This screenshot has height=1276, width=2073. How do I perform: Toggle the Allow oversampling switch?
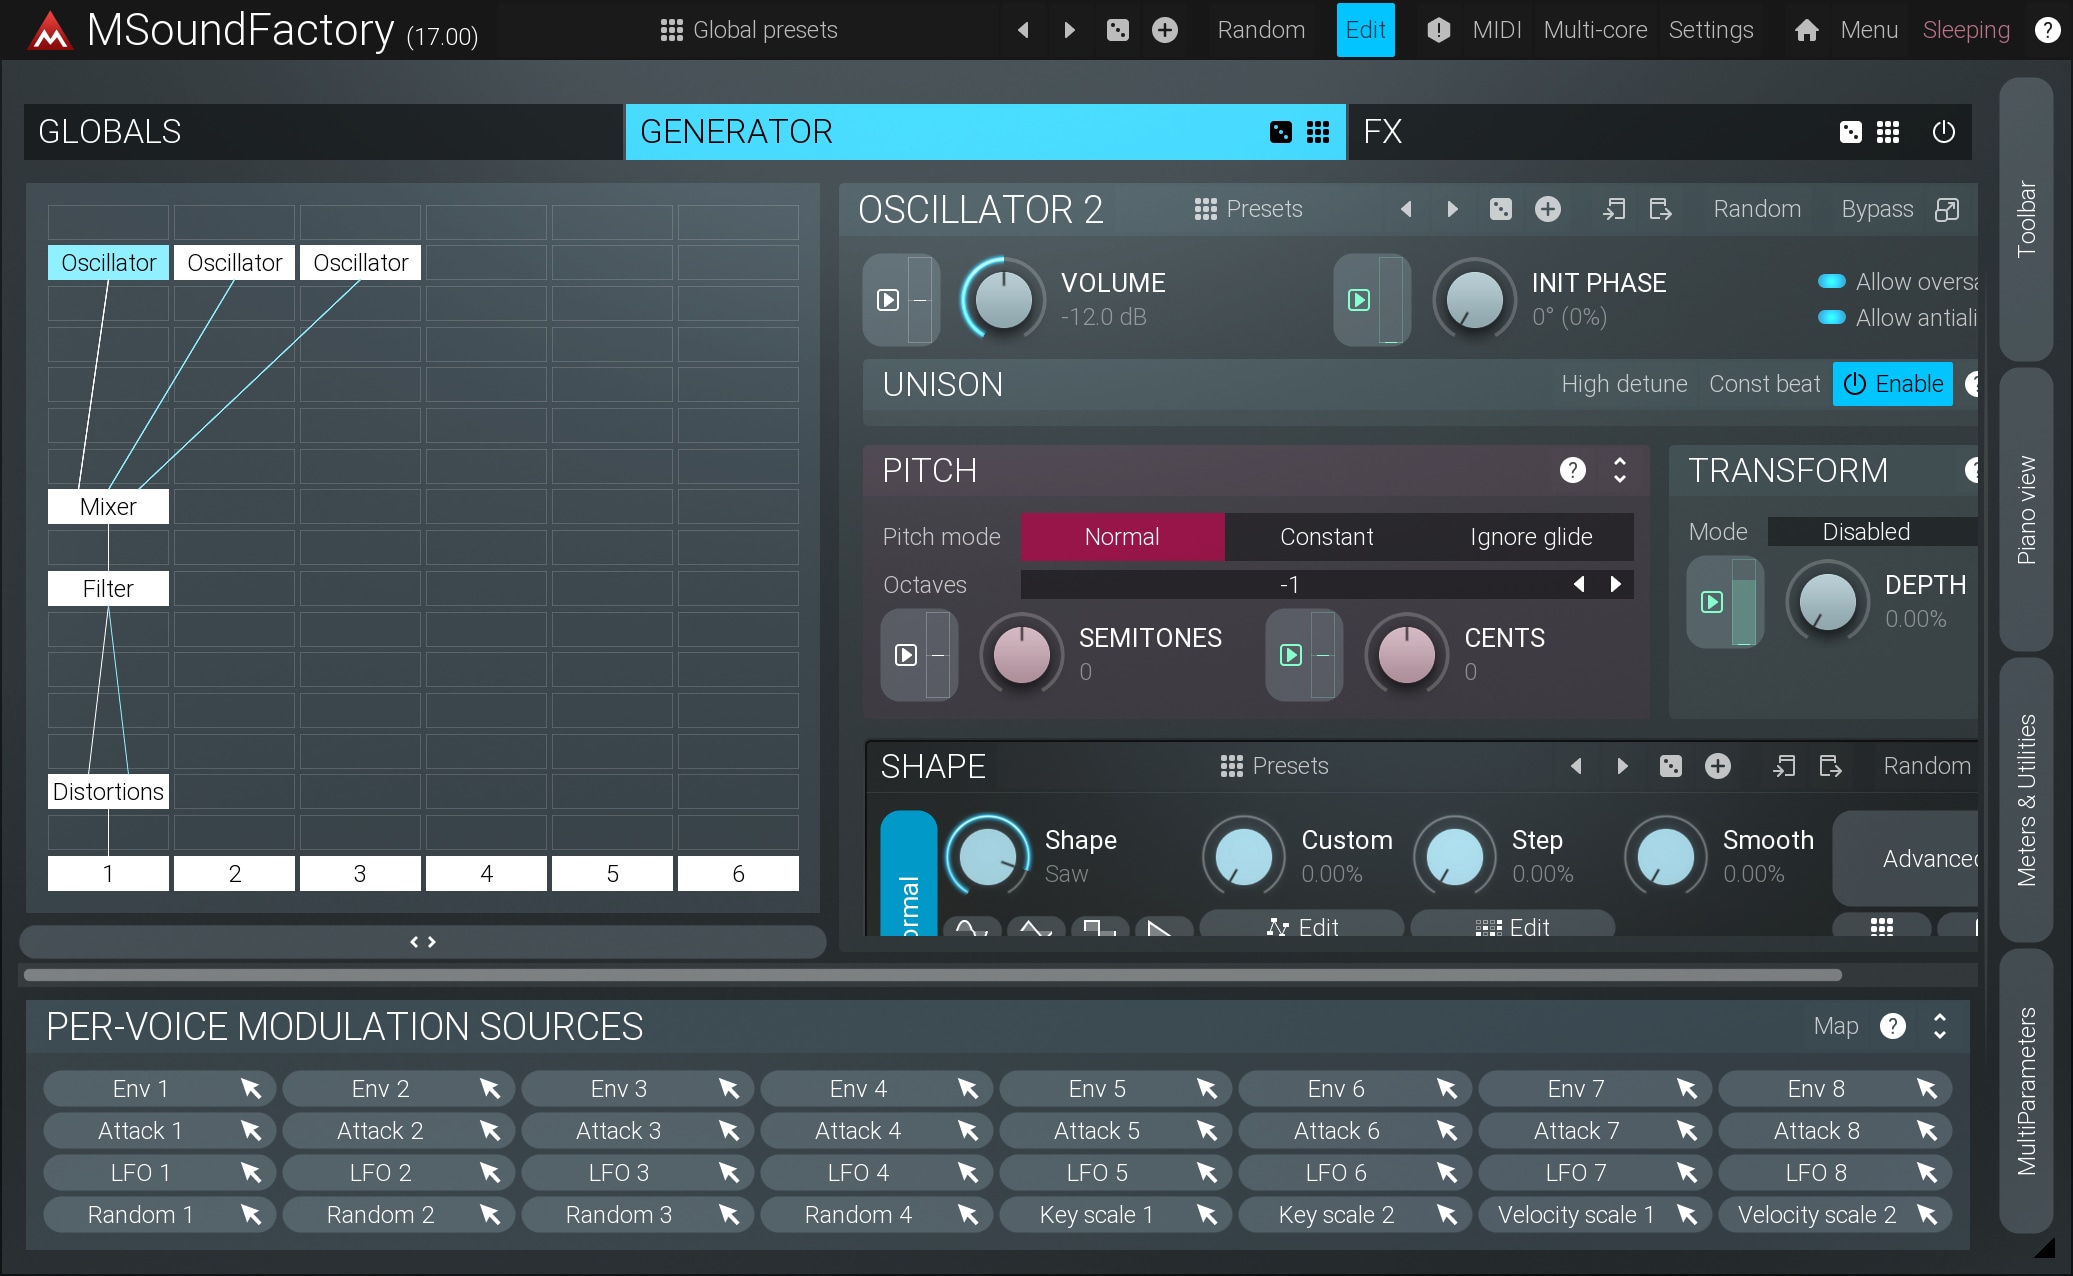coord(1831,282)
